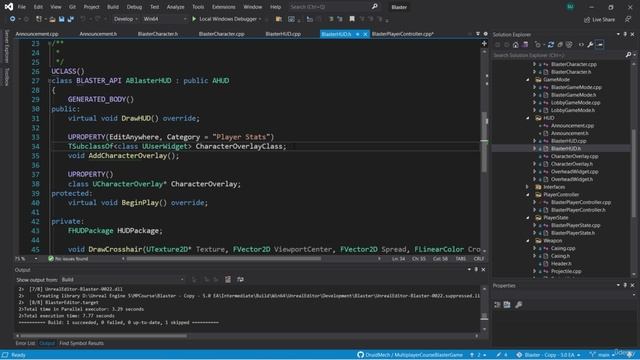Collapse the Weapon folder
This screenshot has width=640, height=360.
click(x=528, y=241)
